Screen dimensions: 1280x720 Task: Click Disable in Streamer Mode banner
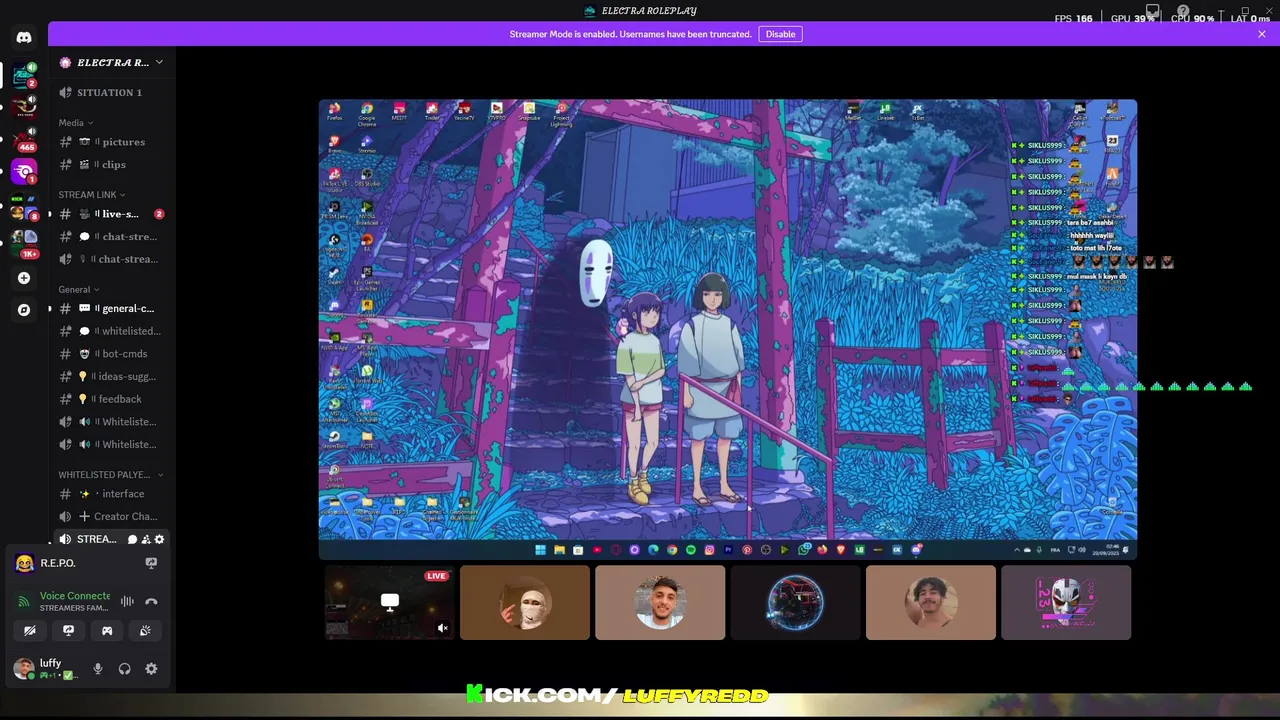pyautogui.click(x=780, y=34)
